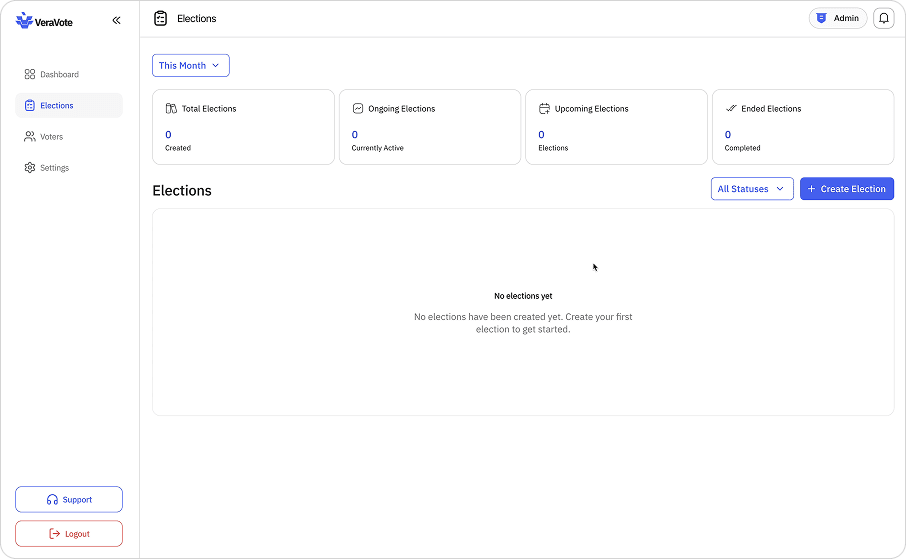This screenshot has height=559, width=906.
Task: Click the 'Currently Active' label
Action: coord(377,148)
